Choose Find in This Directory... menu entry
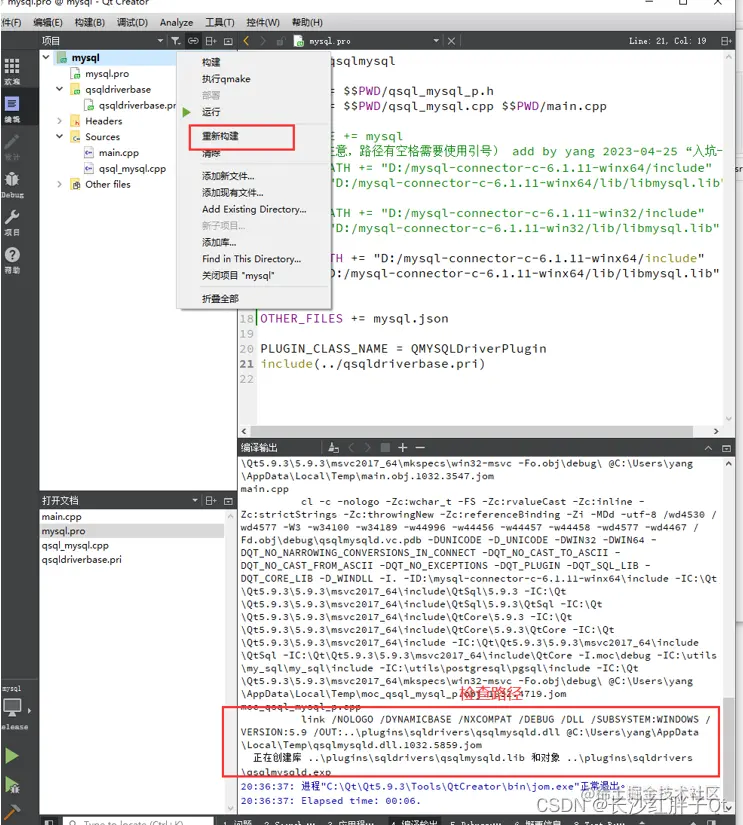743x825 pixels. coord(254,259)
